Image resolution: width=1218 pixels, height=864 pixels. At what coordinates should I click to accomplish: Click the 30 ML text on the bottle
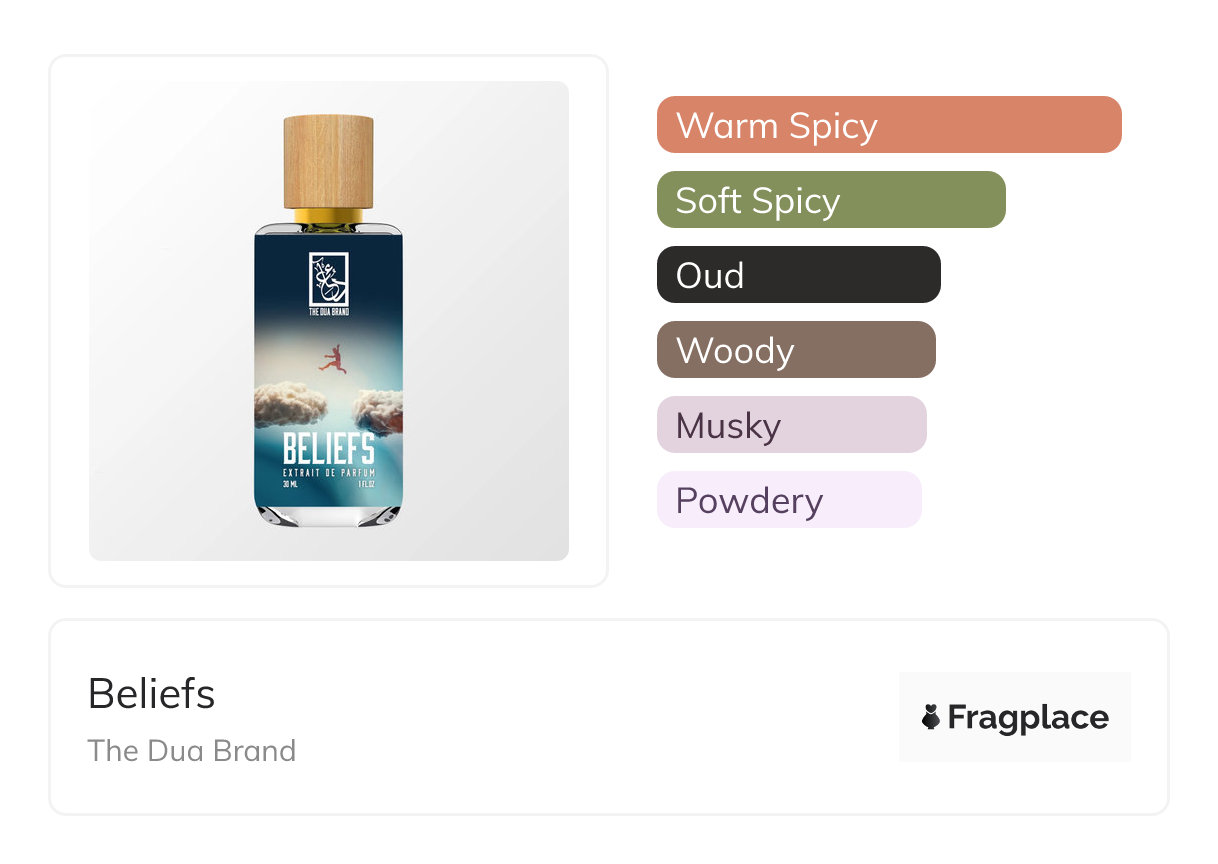click(x=291, y=485)
